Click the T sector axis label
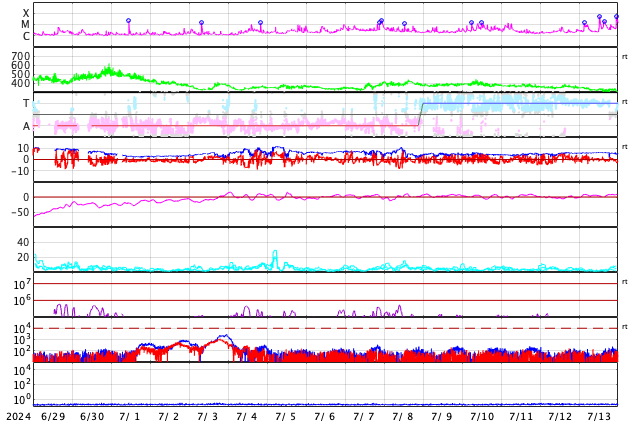Screen dimensions: 634x424 tap(26, 103)
